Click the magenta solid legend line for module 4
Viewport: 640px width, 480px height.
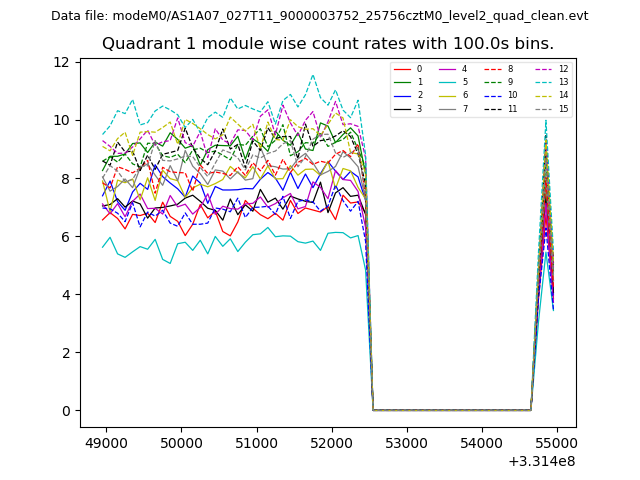[446, 69]
